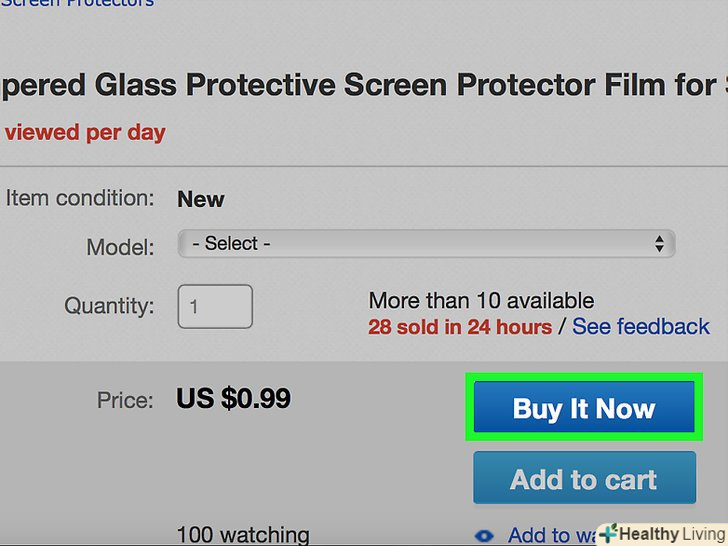Click the red 'viewed per day' text
Screen dimensions: 728x546
pos(85,132)
